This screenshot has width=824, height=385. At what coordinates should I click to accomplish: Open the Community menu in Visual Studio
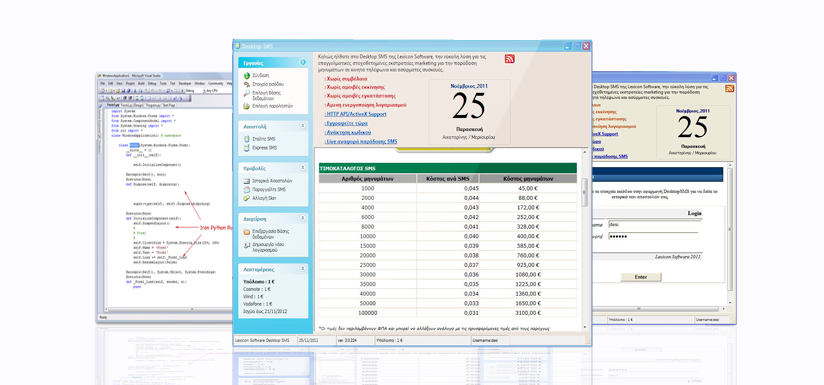tap(215, 84)
